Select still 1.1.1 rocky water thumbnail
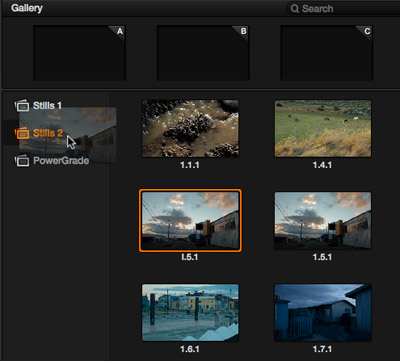The height and width of the screenshot is (361, 400). point(190,128)
